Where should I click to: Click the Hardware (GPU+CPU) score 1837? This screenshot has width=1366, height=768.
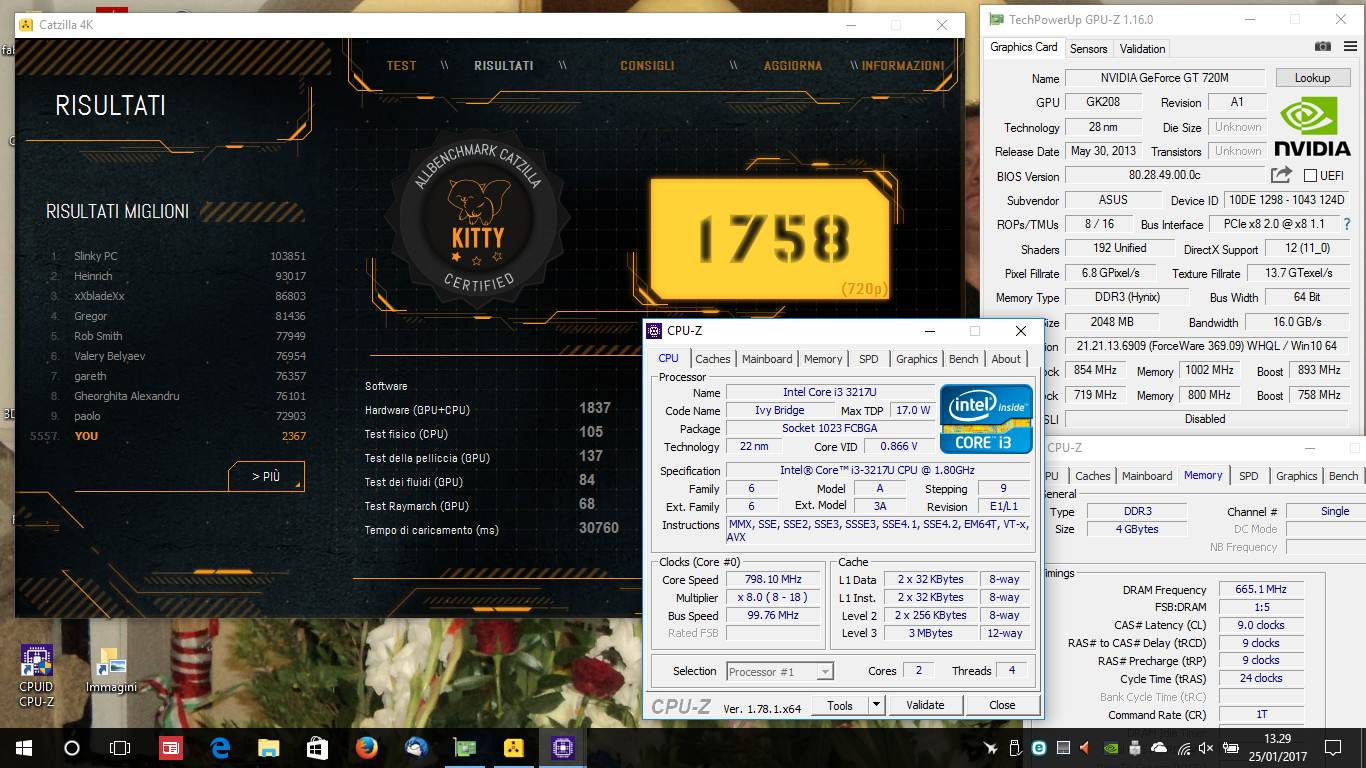click(x=594, y=408)
